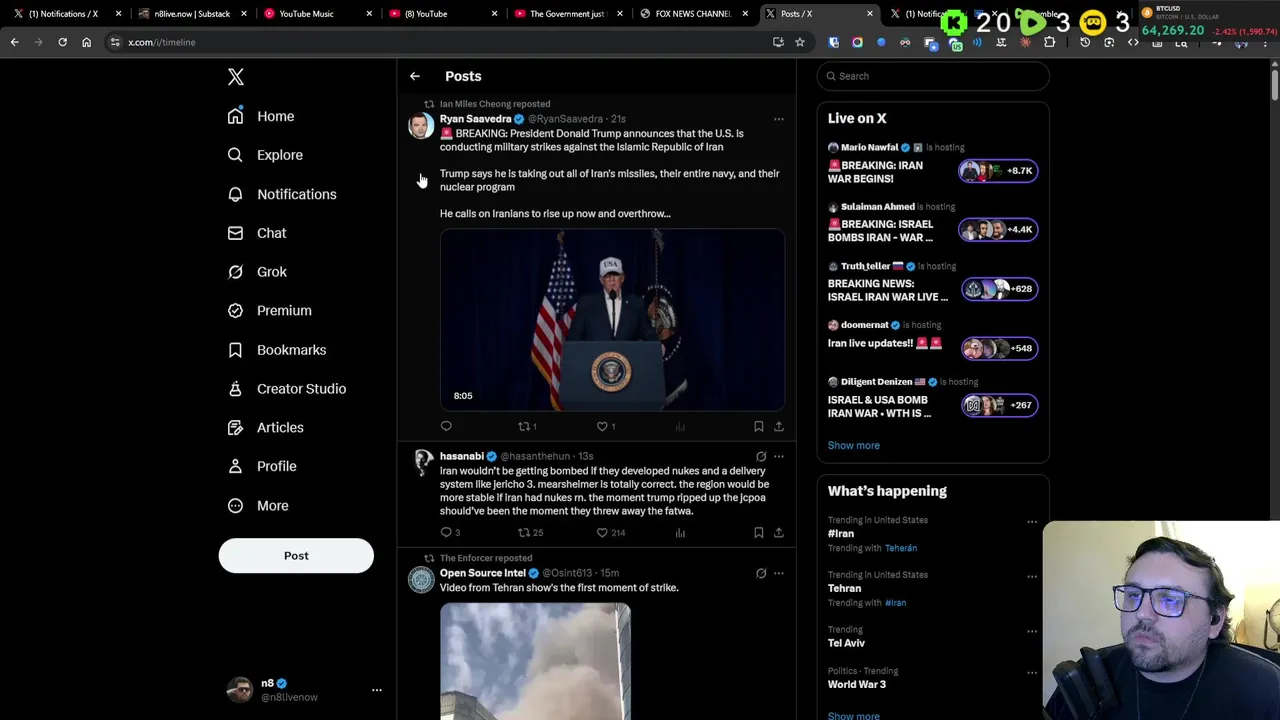
Task: Switch to the FOX NEWS CHANNEL tab
Action: pyautogui.click(x=693, y=14)
